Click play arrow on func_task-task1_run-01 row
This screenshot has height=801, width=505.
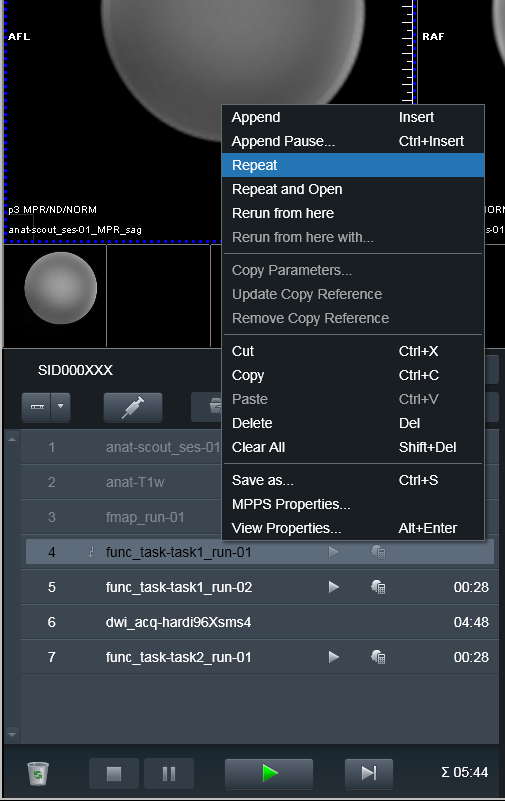click(333, 552)
